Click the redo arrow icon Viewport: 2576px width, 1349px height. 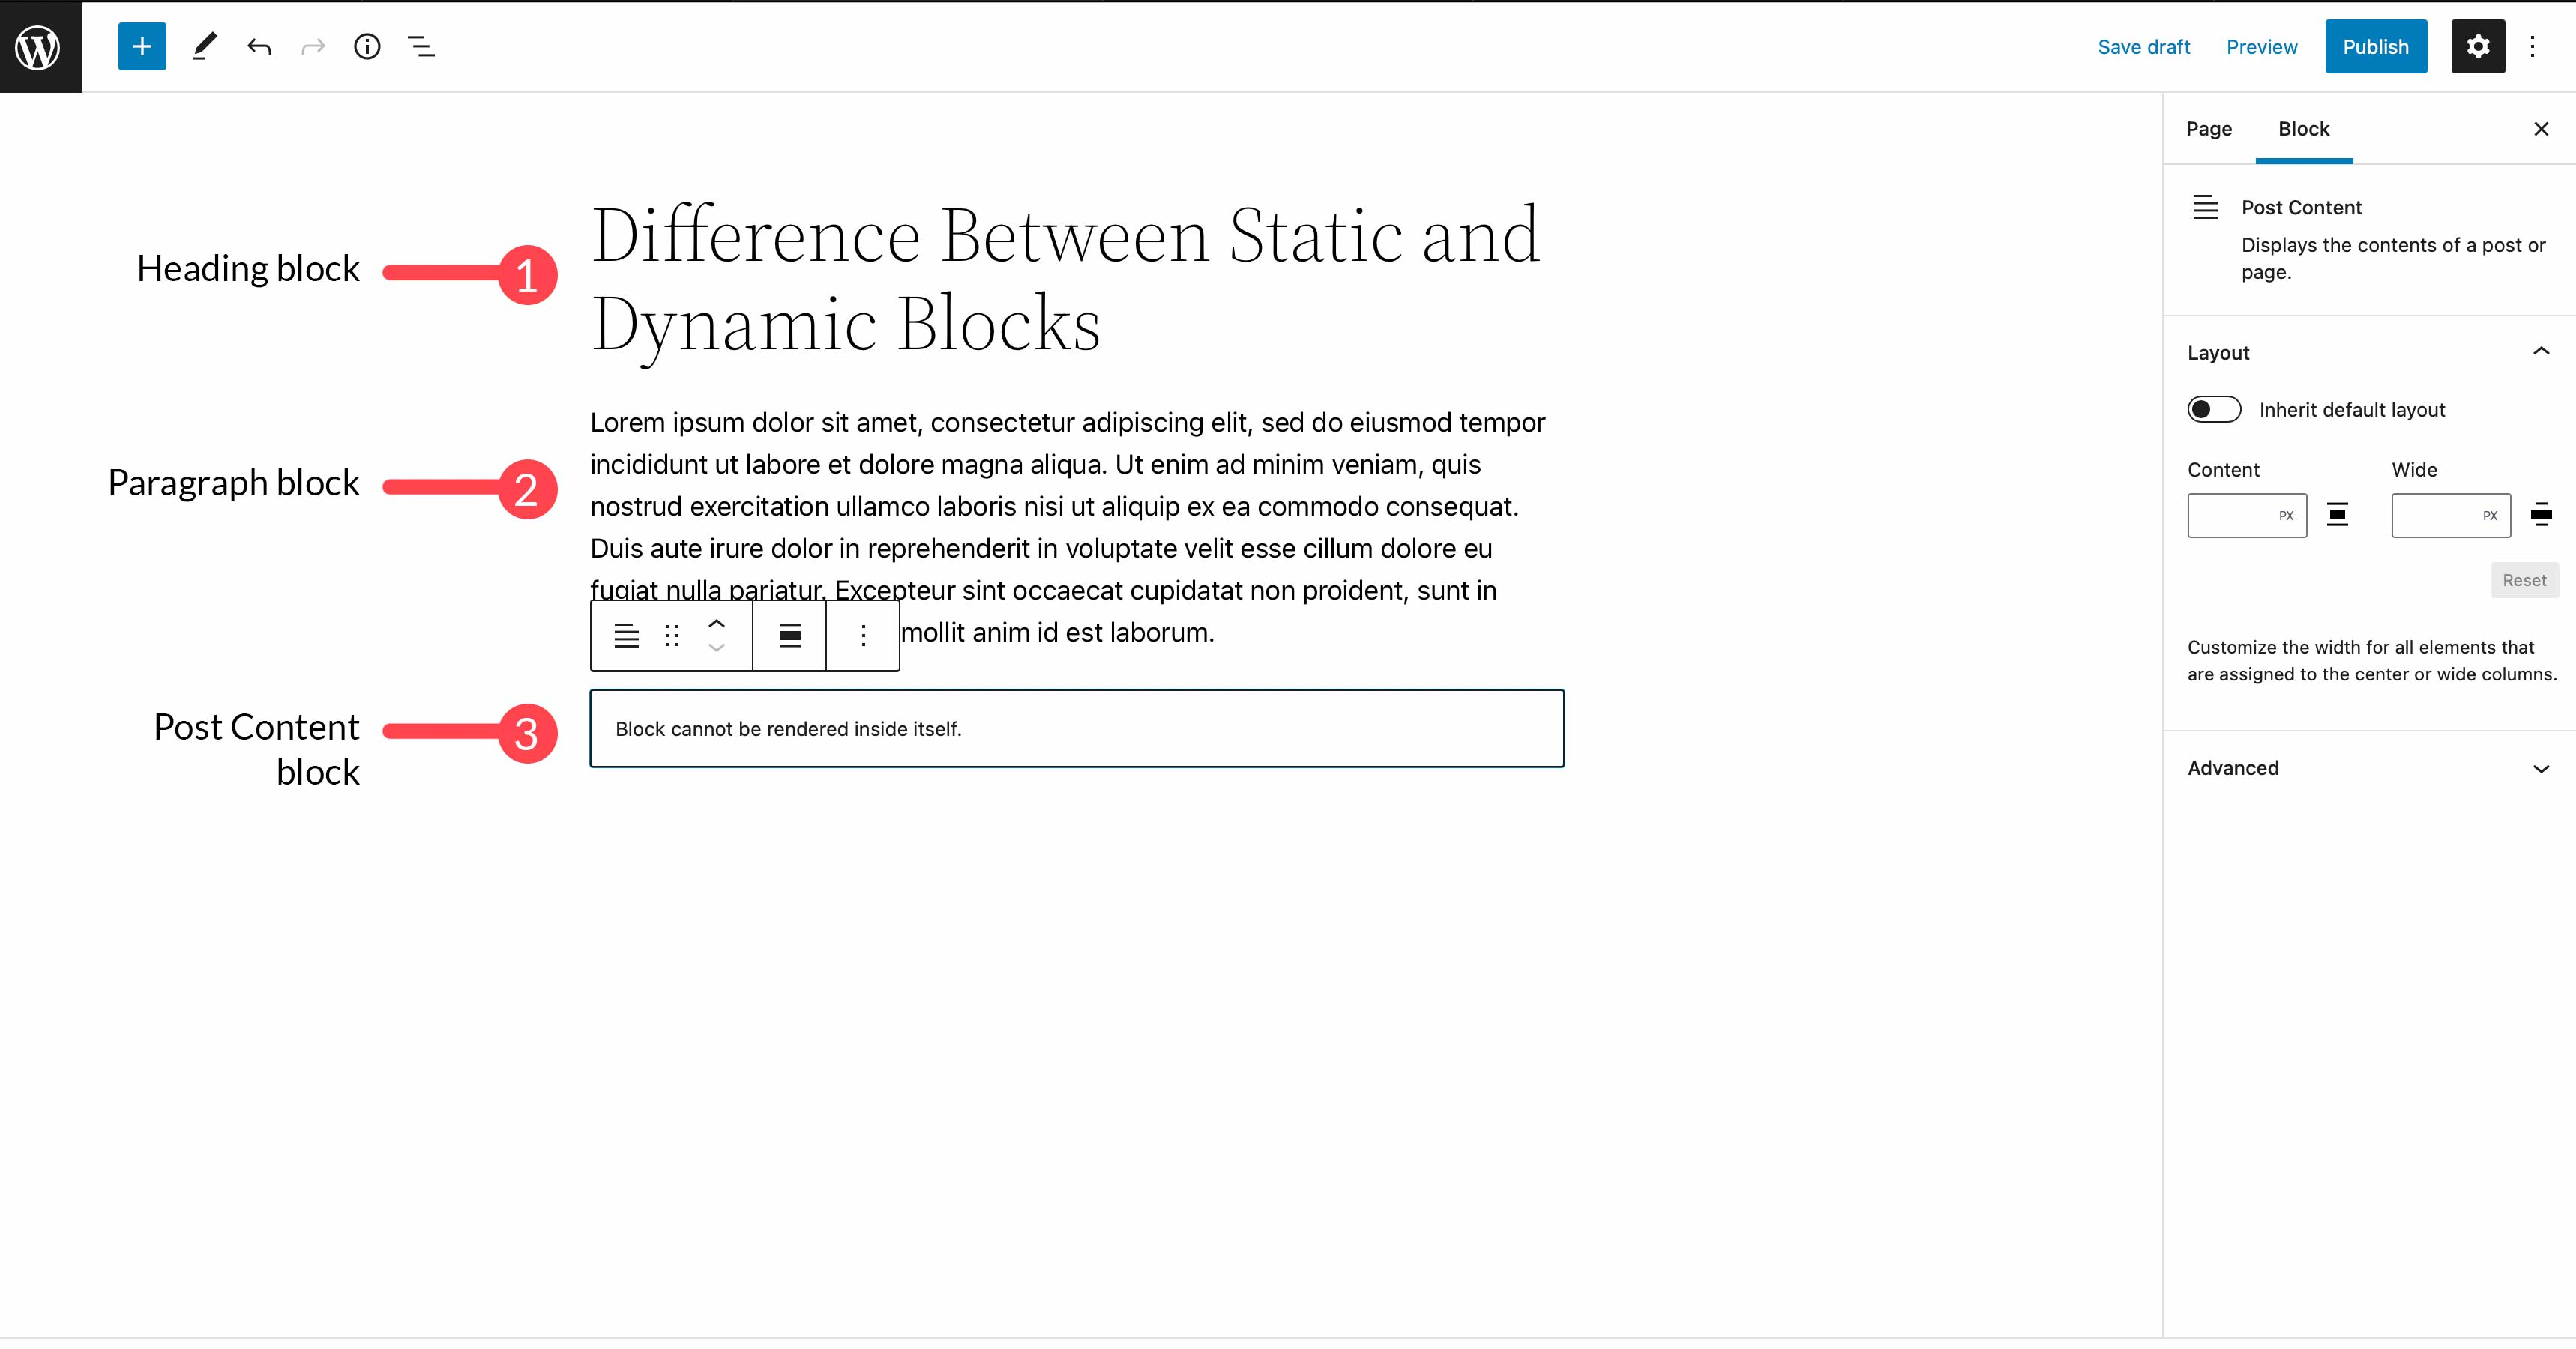point(312,46)
